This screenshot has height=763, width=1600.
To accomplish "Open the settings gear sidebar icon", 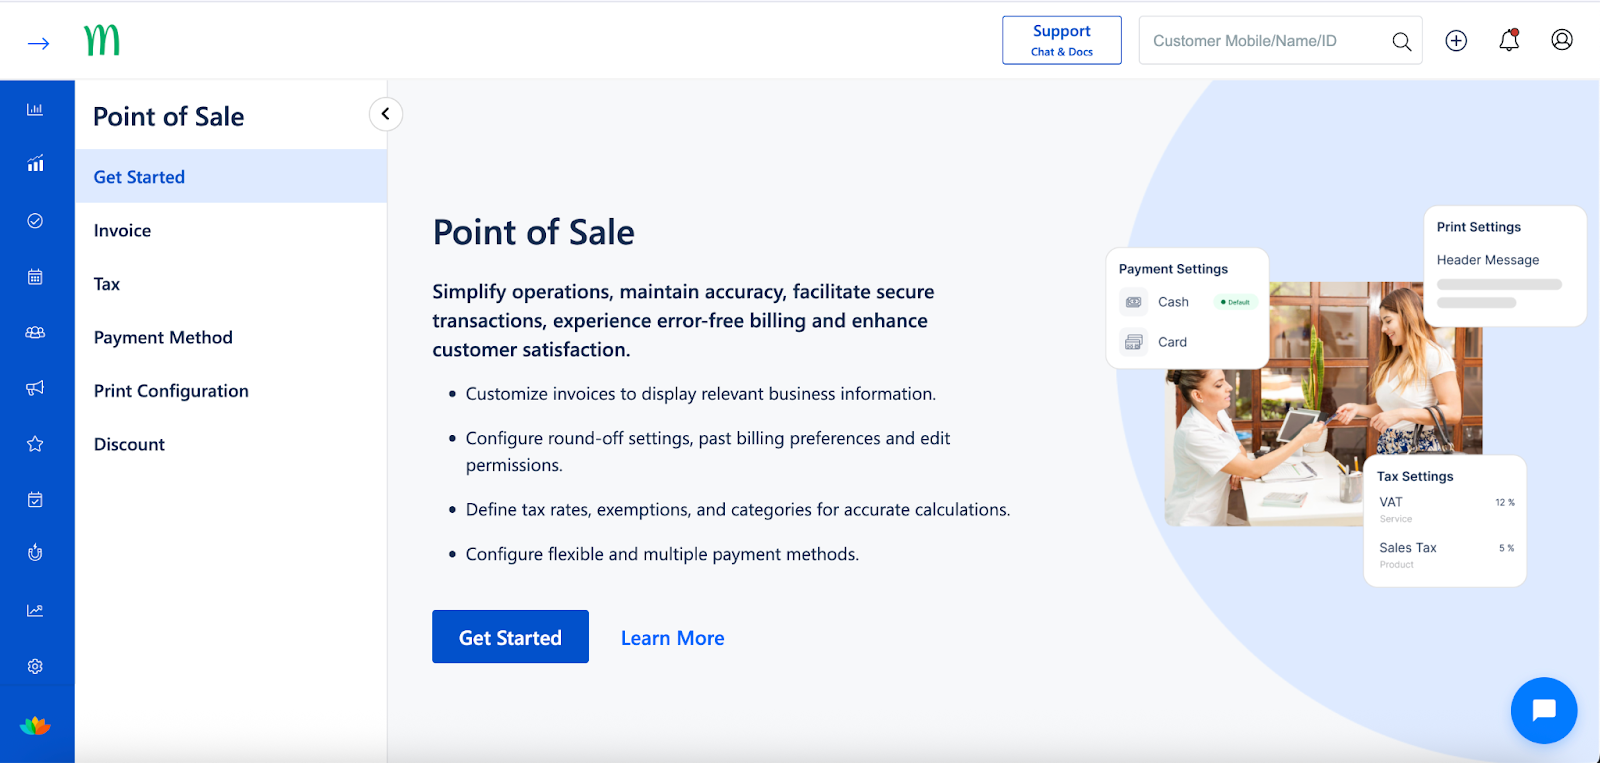I will click(35, 666).
